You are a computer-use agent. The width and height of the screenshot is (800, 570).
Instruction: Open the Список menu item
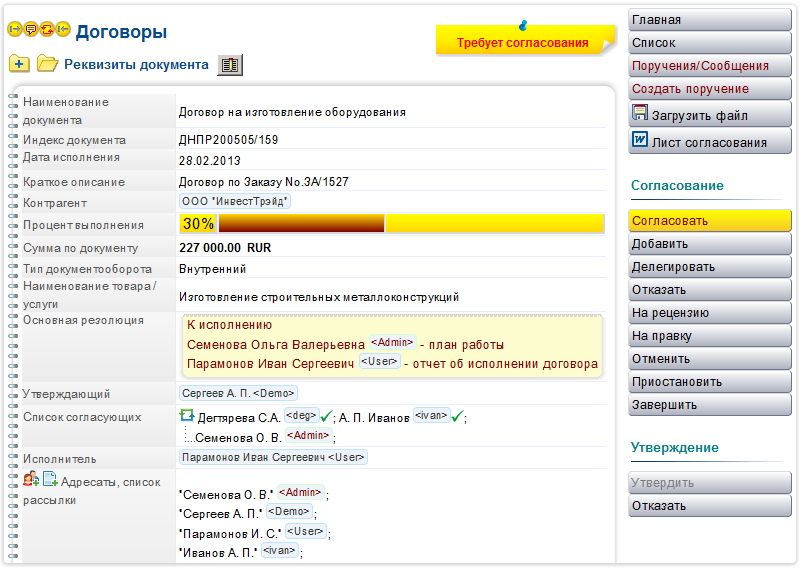coord(710,43)
